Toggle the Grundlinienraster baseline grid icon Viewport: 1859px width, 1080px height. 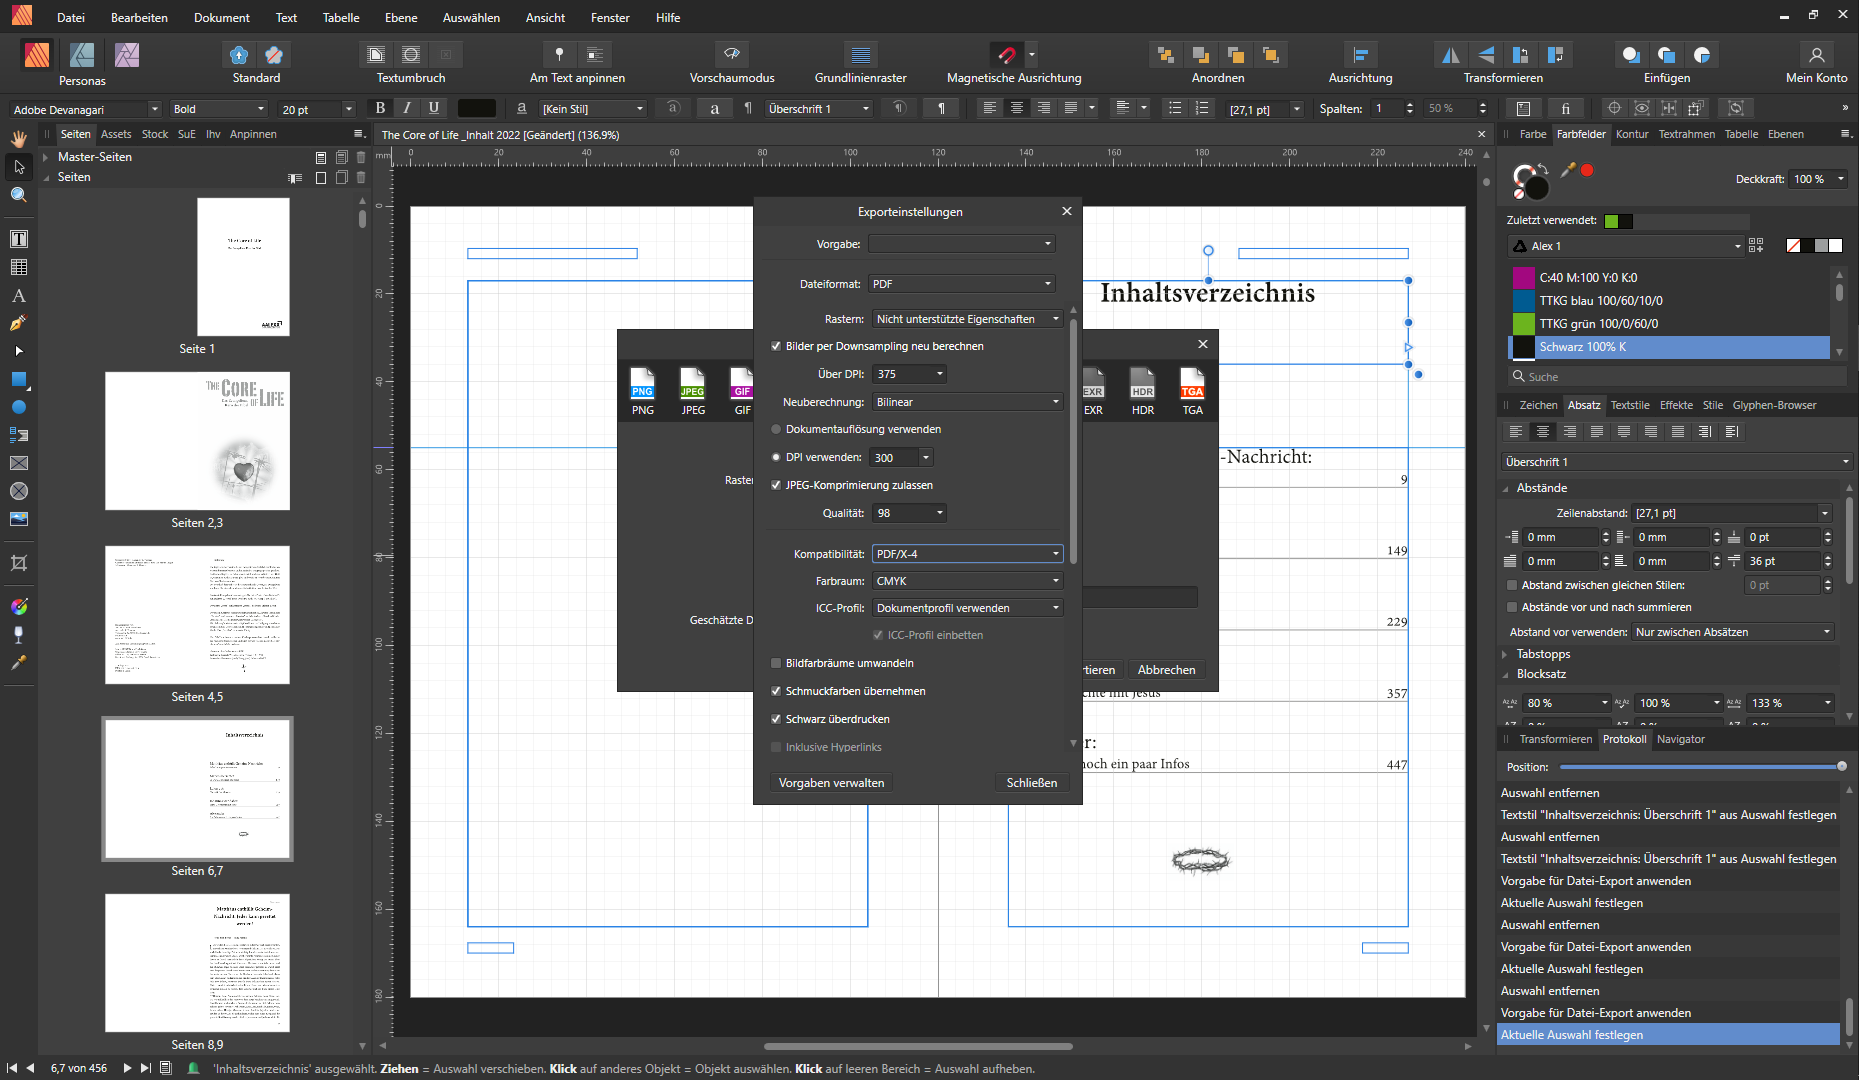[x=860, y=54]
